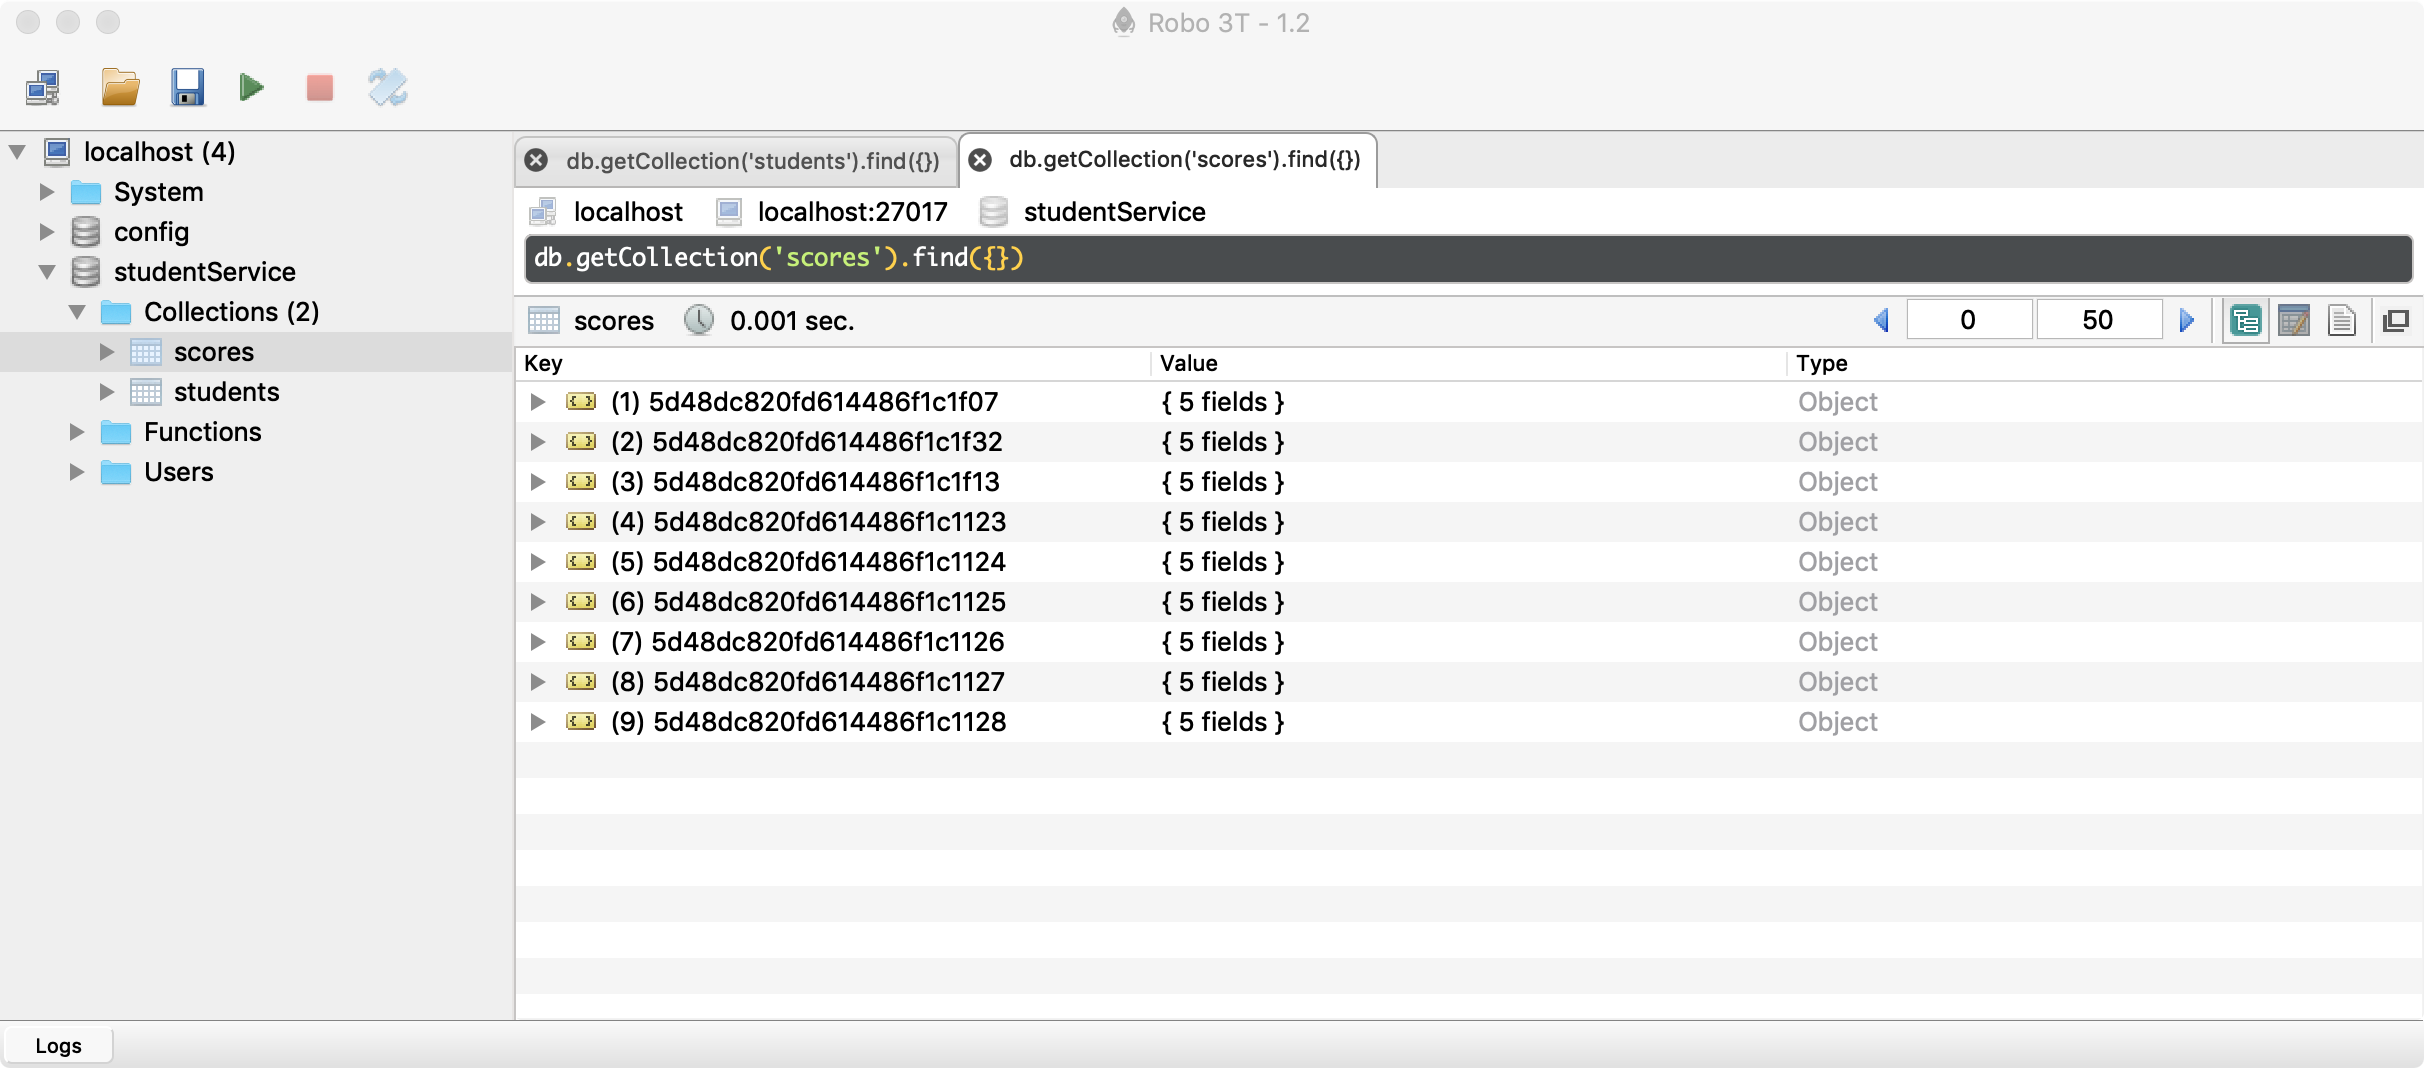Expand the scores collection in sidebar
Viewport: 2424px width, 1068px height.
click(x=107, y=352)
